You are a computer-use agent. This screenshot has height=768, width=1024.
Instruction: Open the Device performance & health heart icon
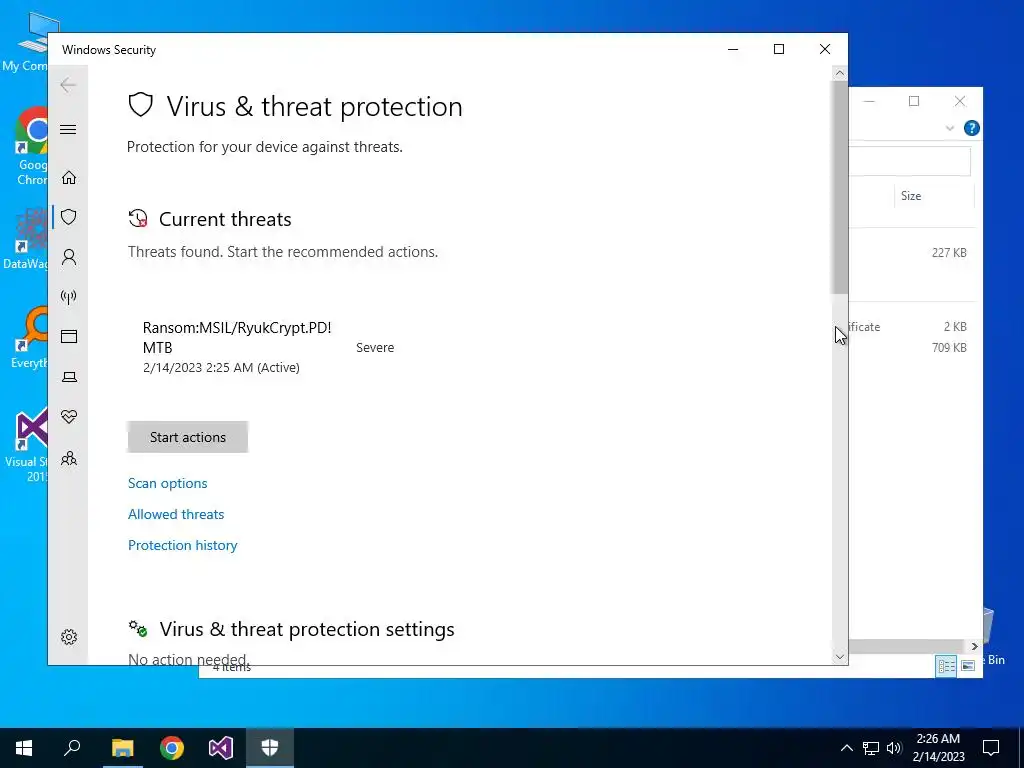[x=69, y=417]
